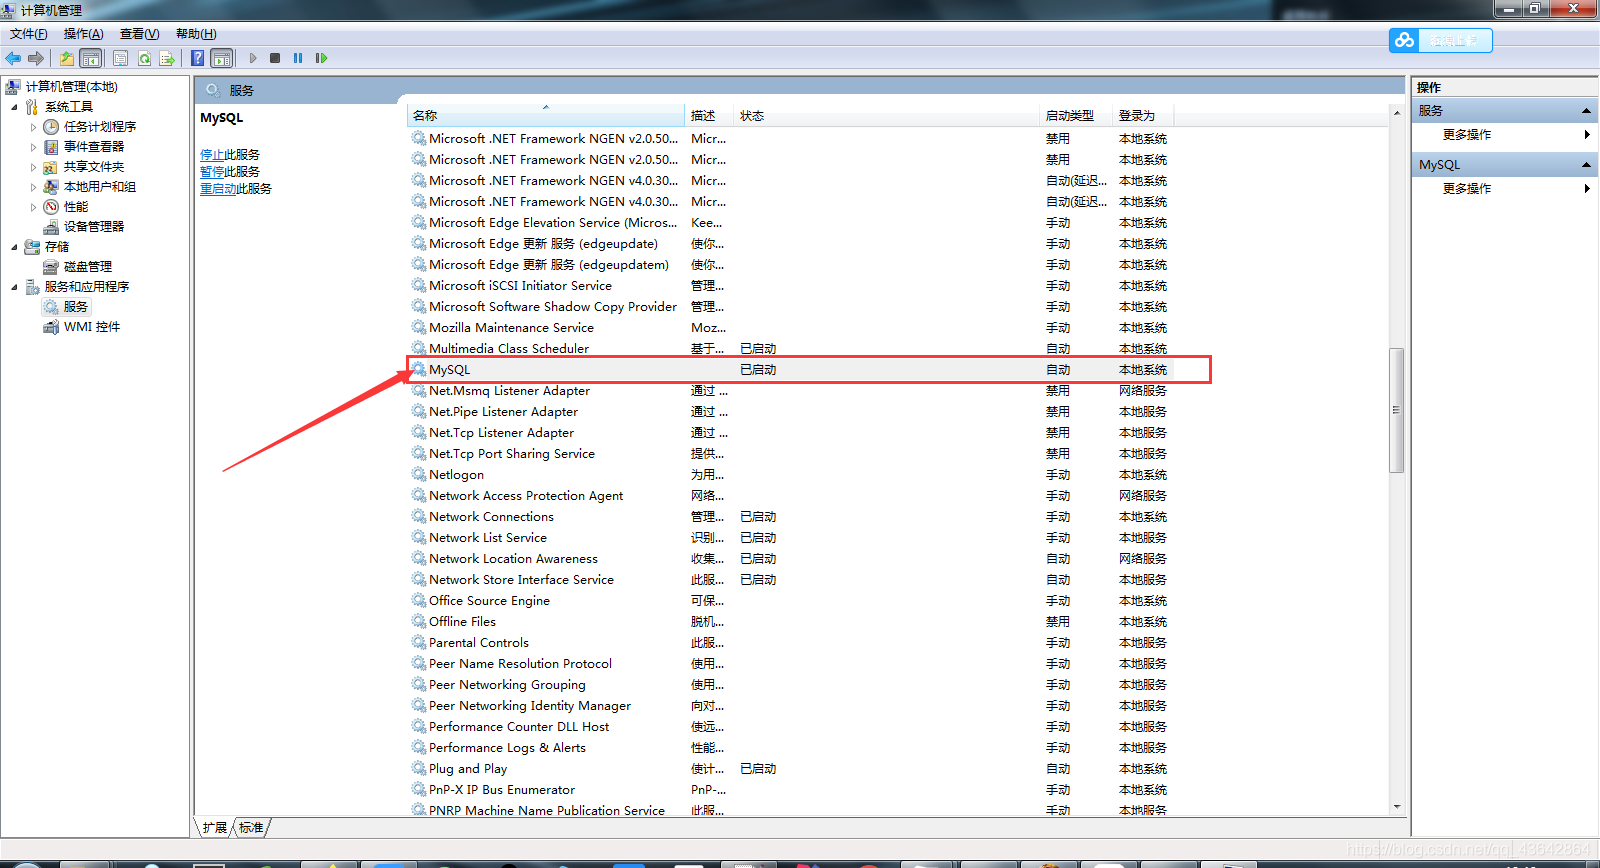This screenshot has height=868, width=1600.
Task: Click the Restart Service toolbar icon
Action: (321, 58)
